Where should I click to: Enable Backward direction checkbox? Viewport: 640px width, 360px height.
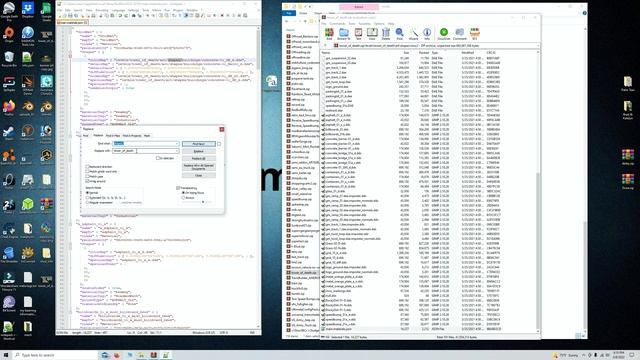click(x=87, y=167)
